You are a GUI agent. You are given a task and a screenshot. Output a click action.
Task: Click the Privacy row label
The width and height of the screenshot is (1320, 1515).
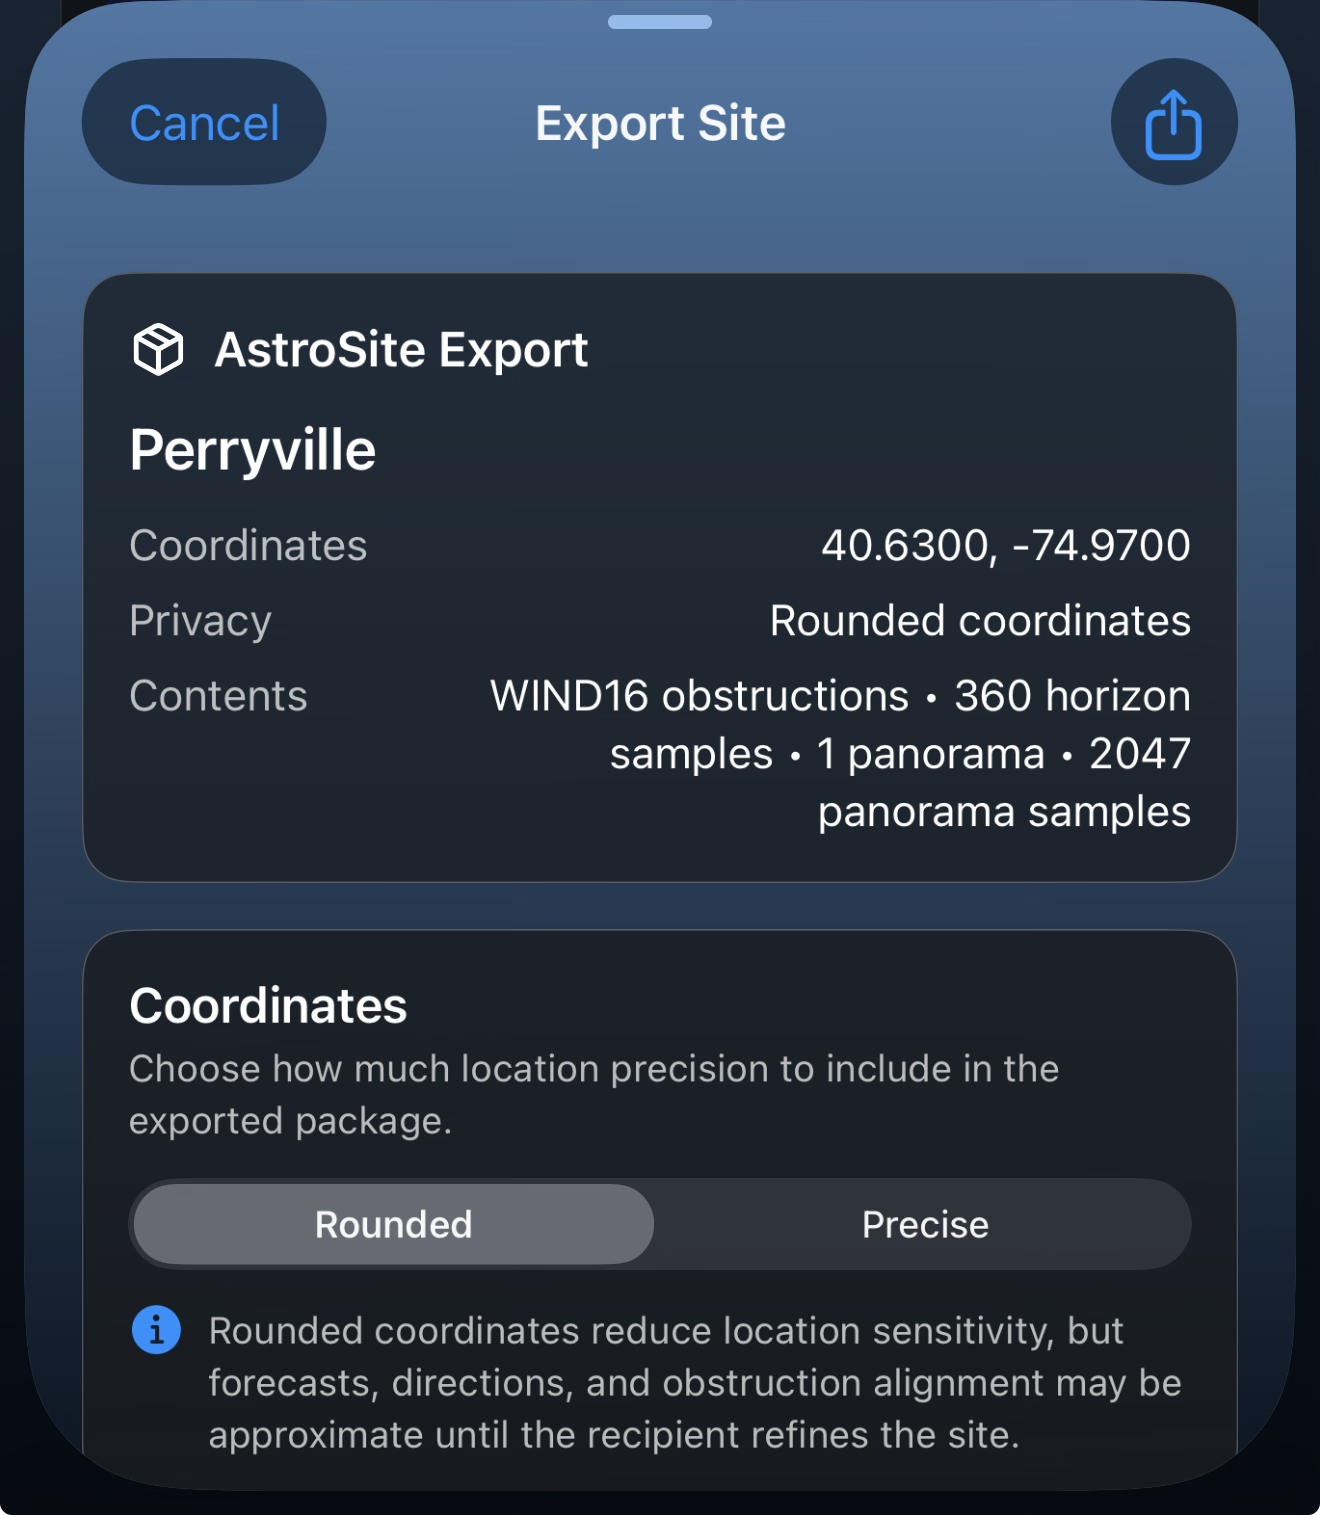point(200,621)
